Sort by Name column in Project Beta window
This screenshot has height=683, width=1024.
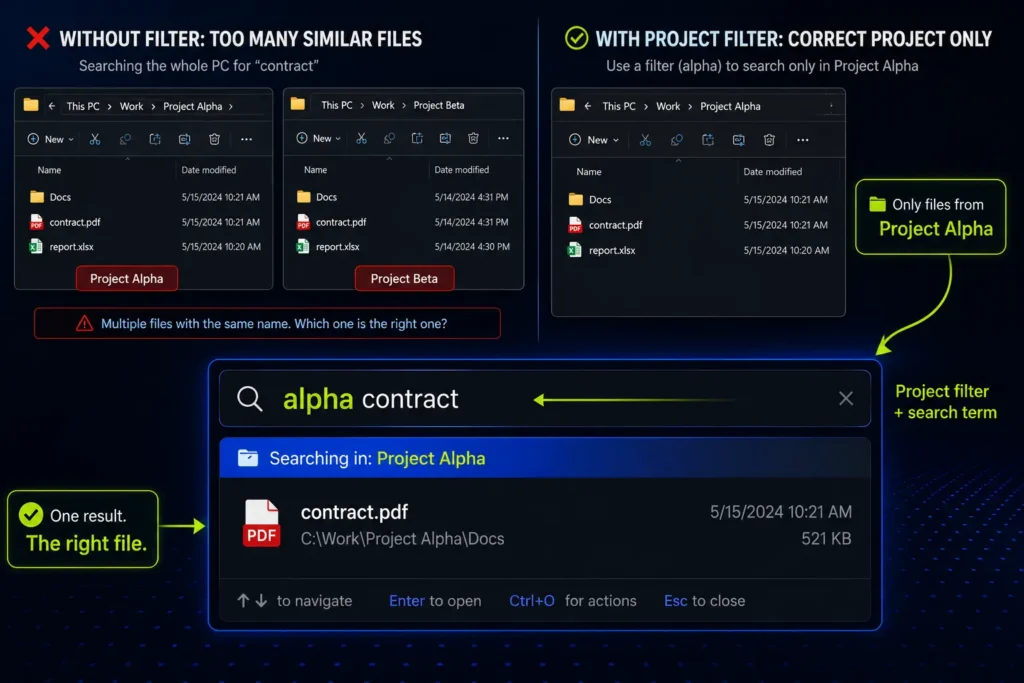click(315, 170)
